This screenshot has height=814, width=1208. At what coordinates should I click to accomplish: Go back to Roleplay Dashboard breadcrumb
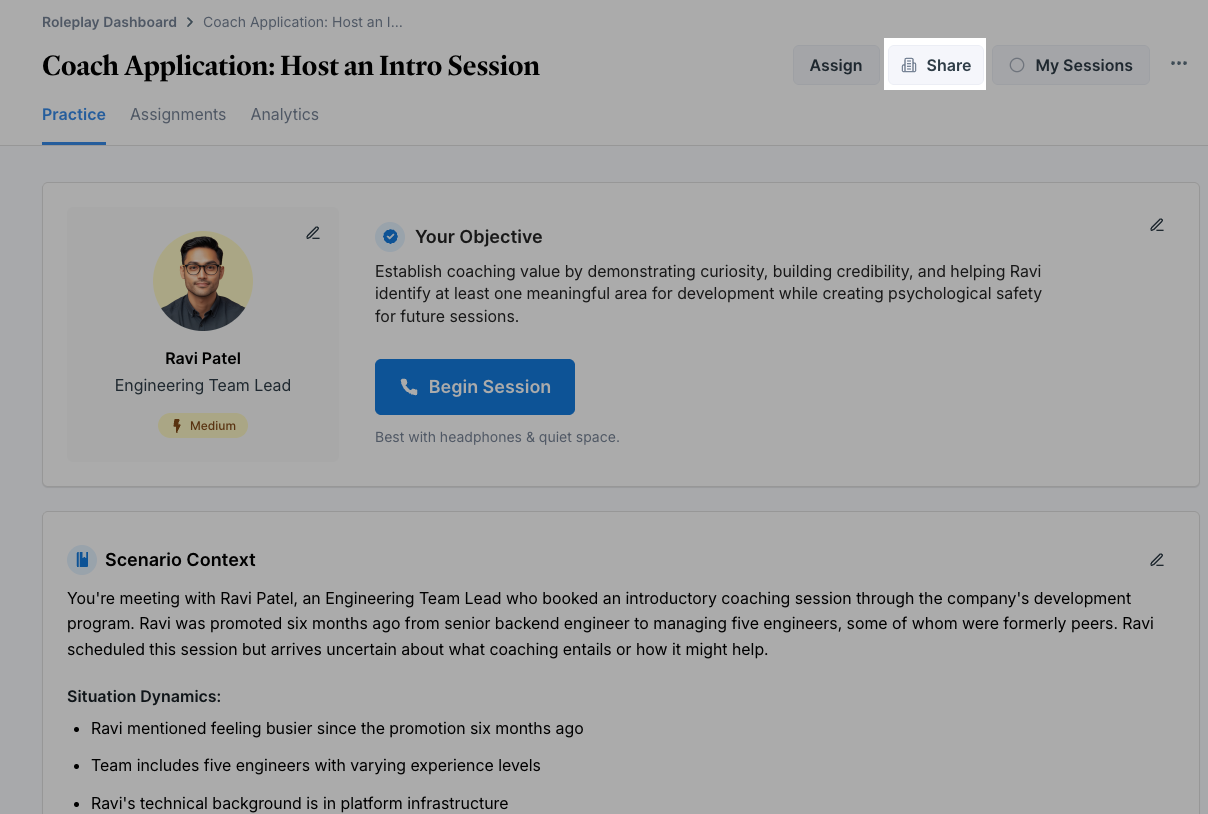click(109, 22)
